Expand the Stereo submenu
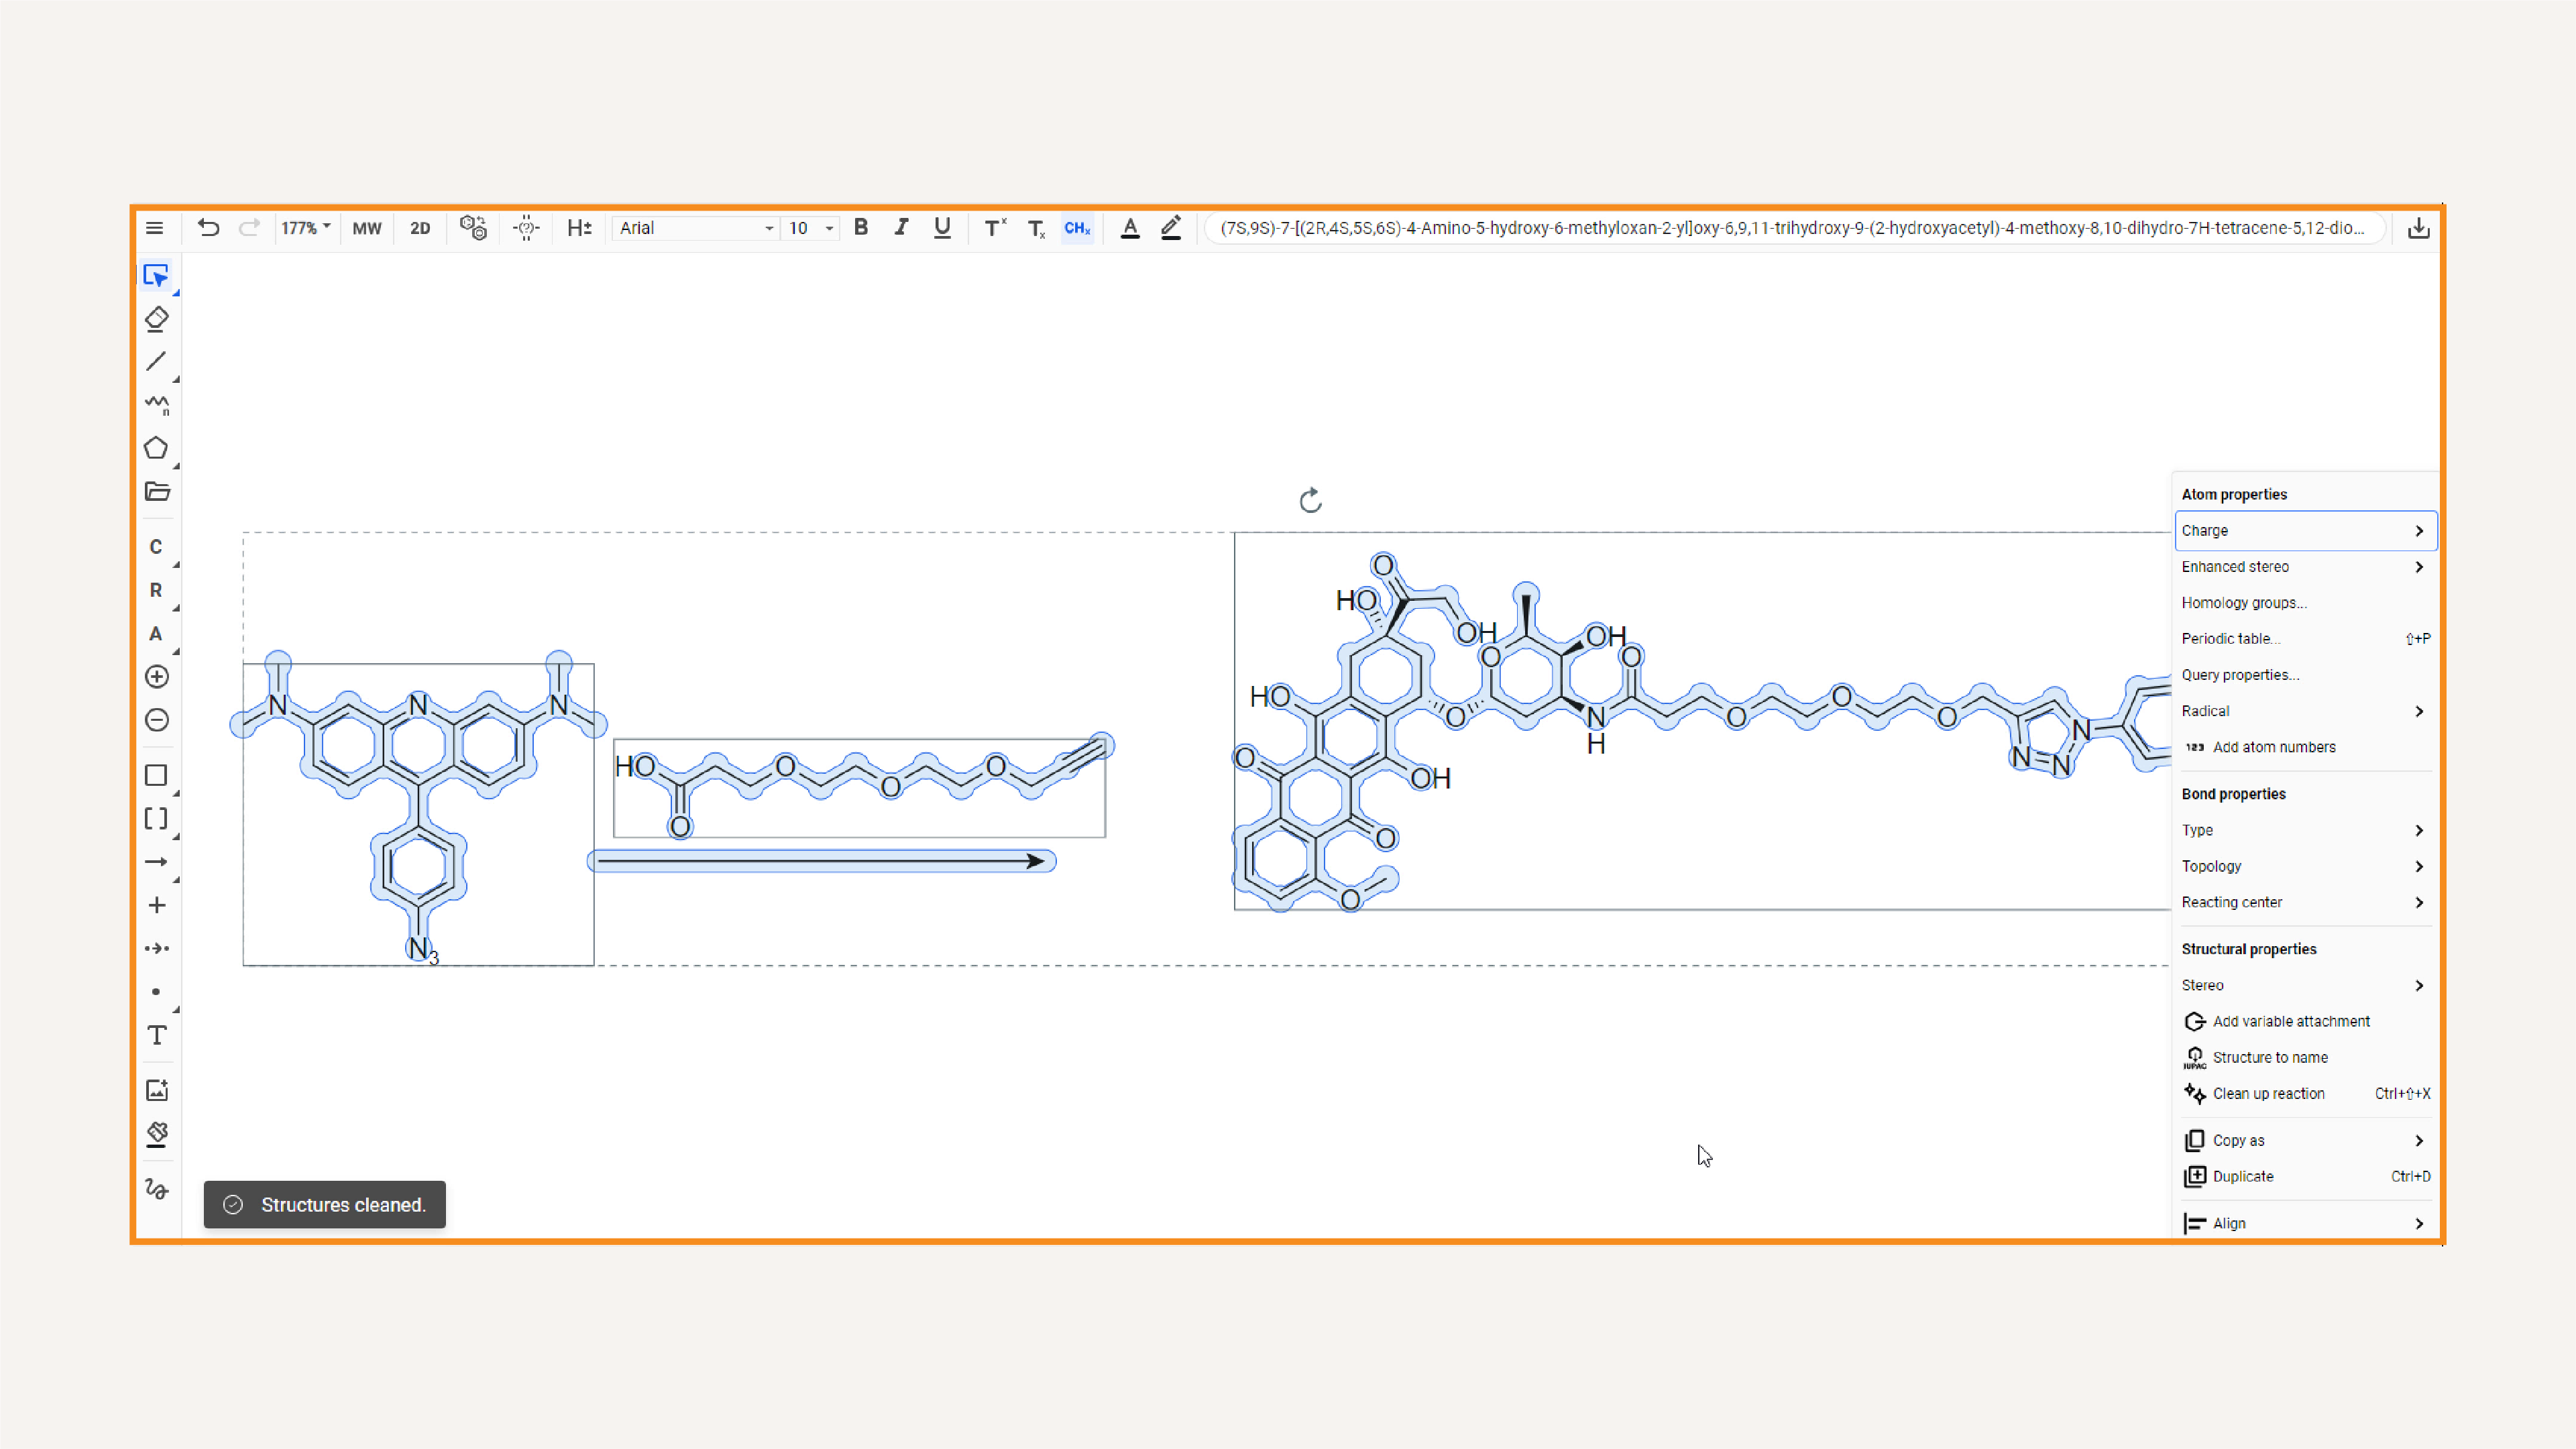Image resolution: width=2576 pixels, height=1449 pixels. coord(2305,984)
